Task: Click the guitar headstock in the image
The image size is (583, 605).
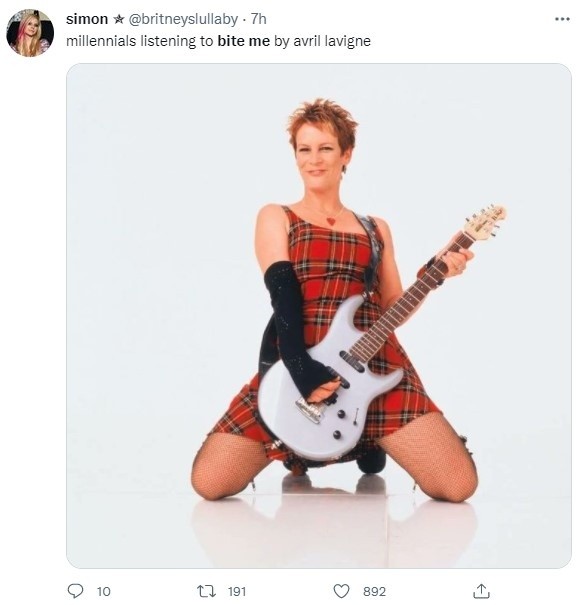Action: (x=485, y=221)
